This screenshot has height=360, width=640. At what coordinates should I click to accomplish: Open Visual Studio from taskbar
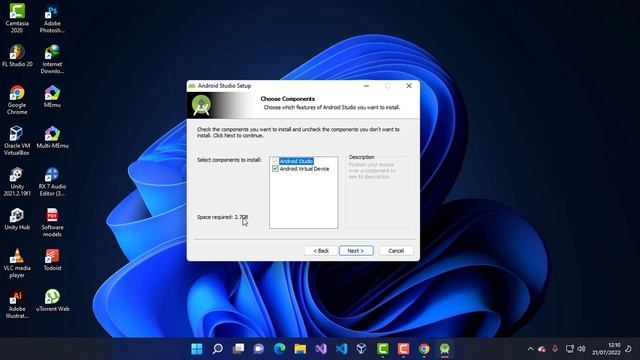click(321, 349)
